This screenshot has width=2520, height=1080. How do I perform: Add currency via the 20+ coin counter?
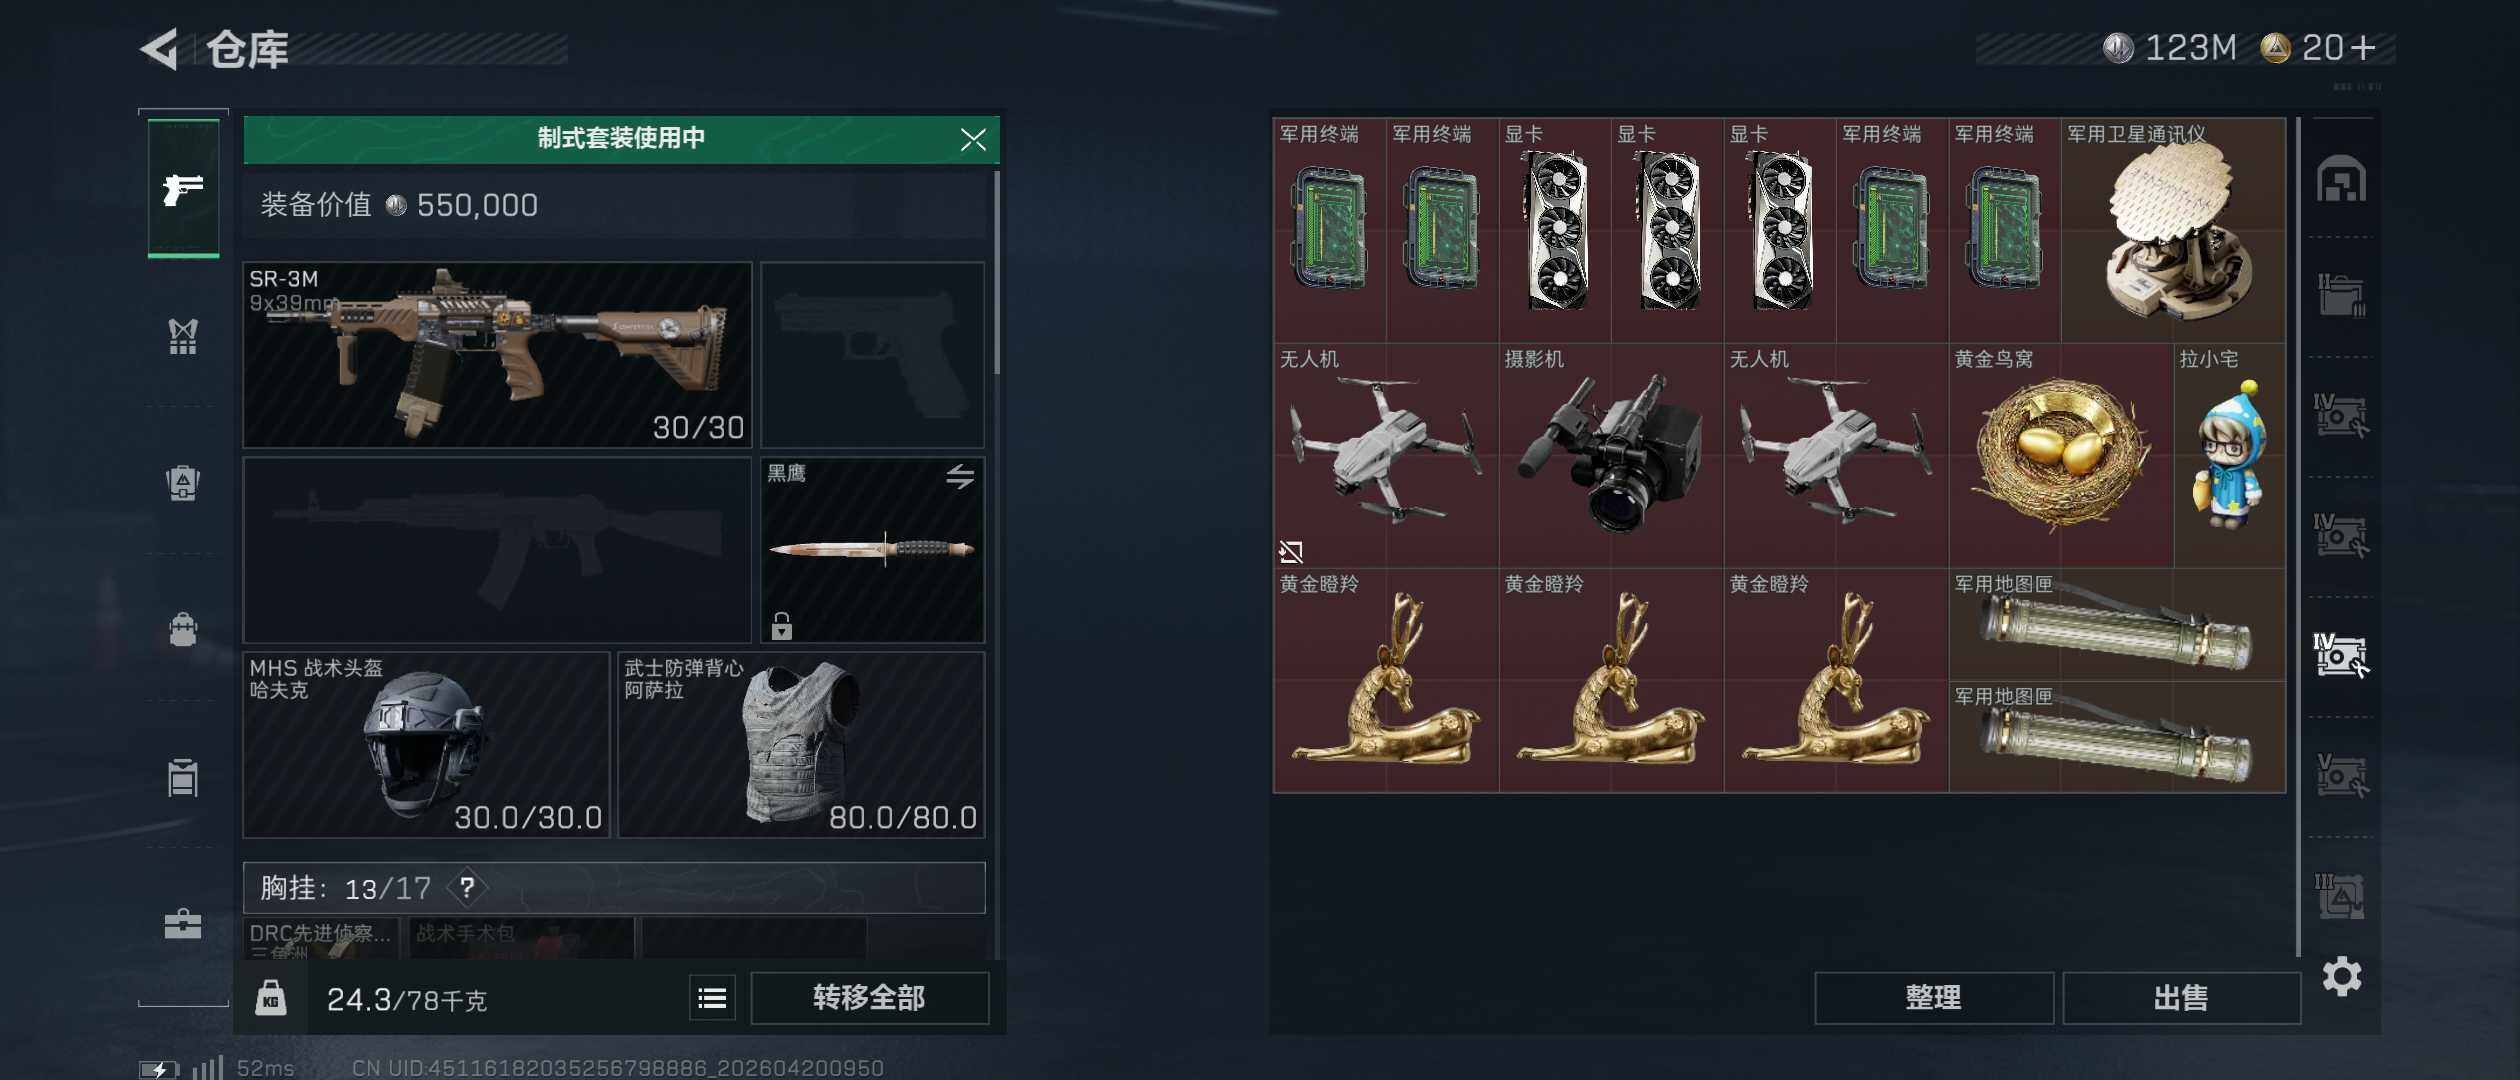pos(2318,48)
